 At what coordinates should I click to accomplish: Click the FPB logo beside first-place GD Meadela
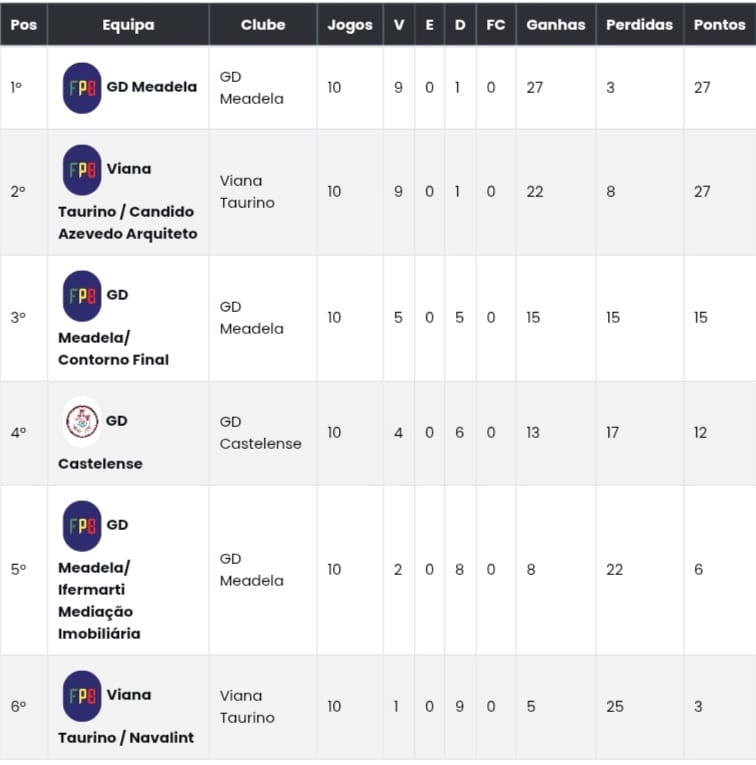point(82,88)
